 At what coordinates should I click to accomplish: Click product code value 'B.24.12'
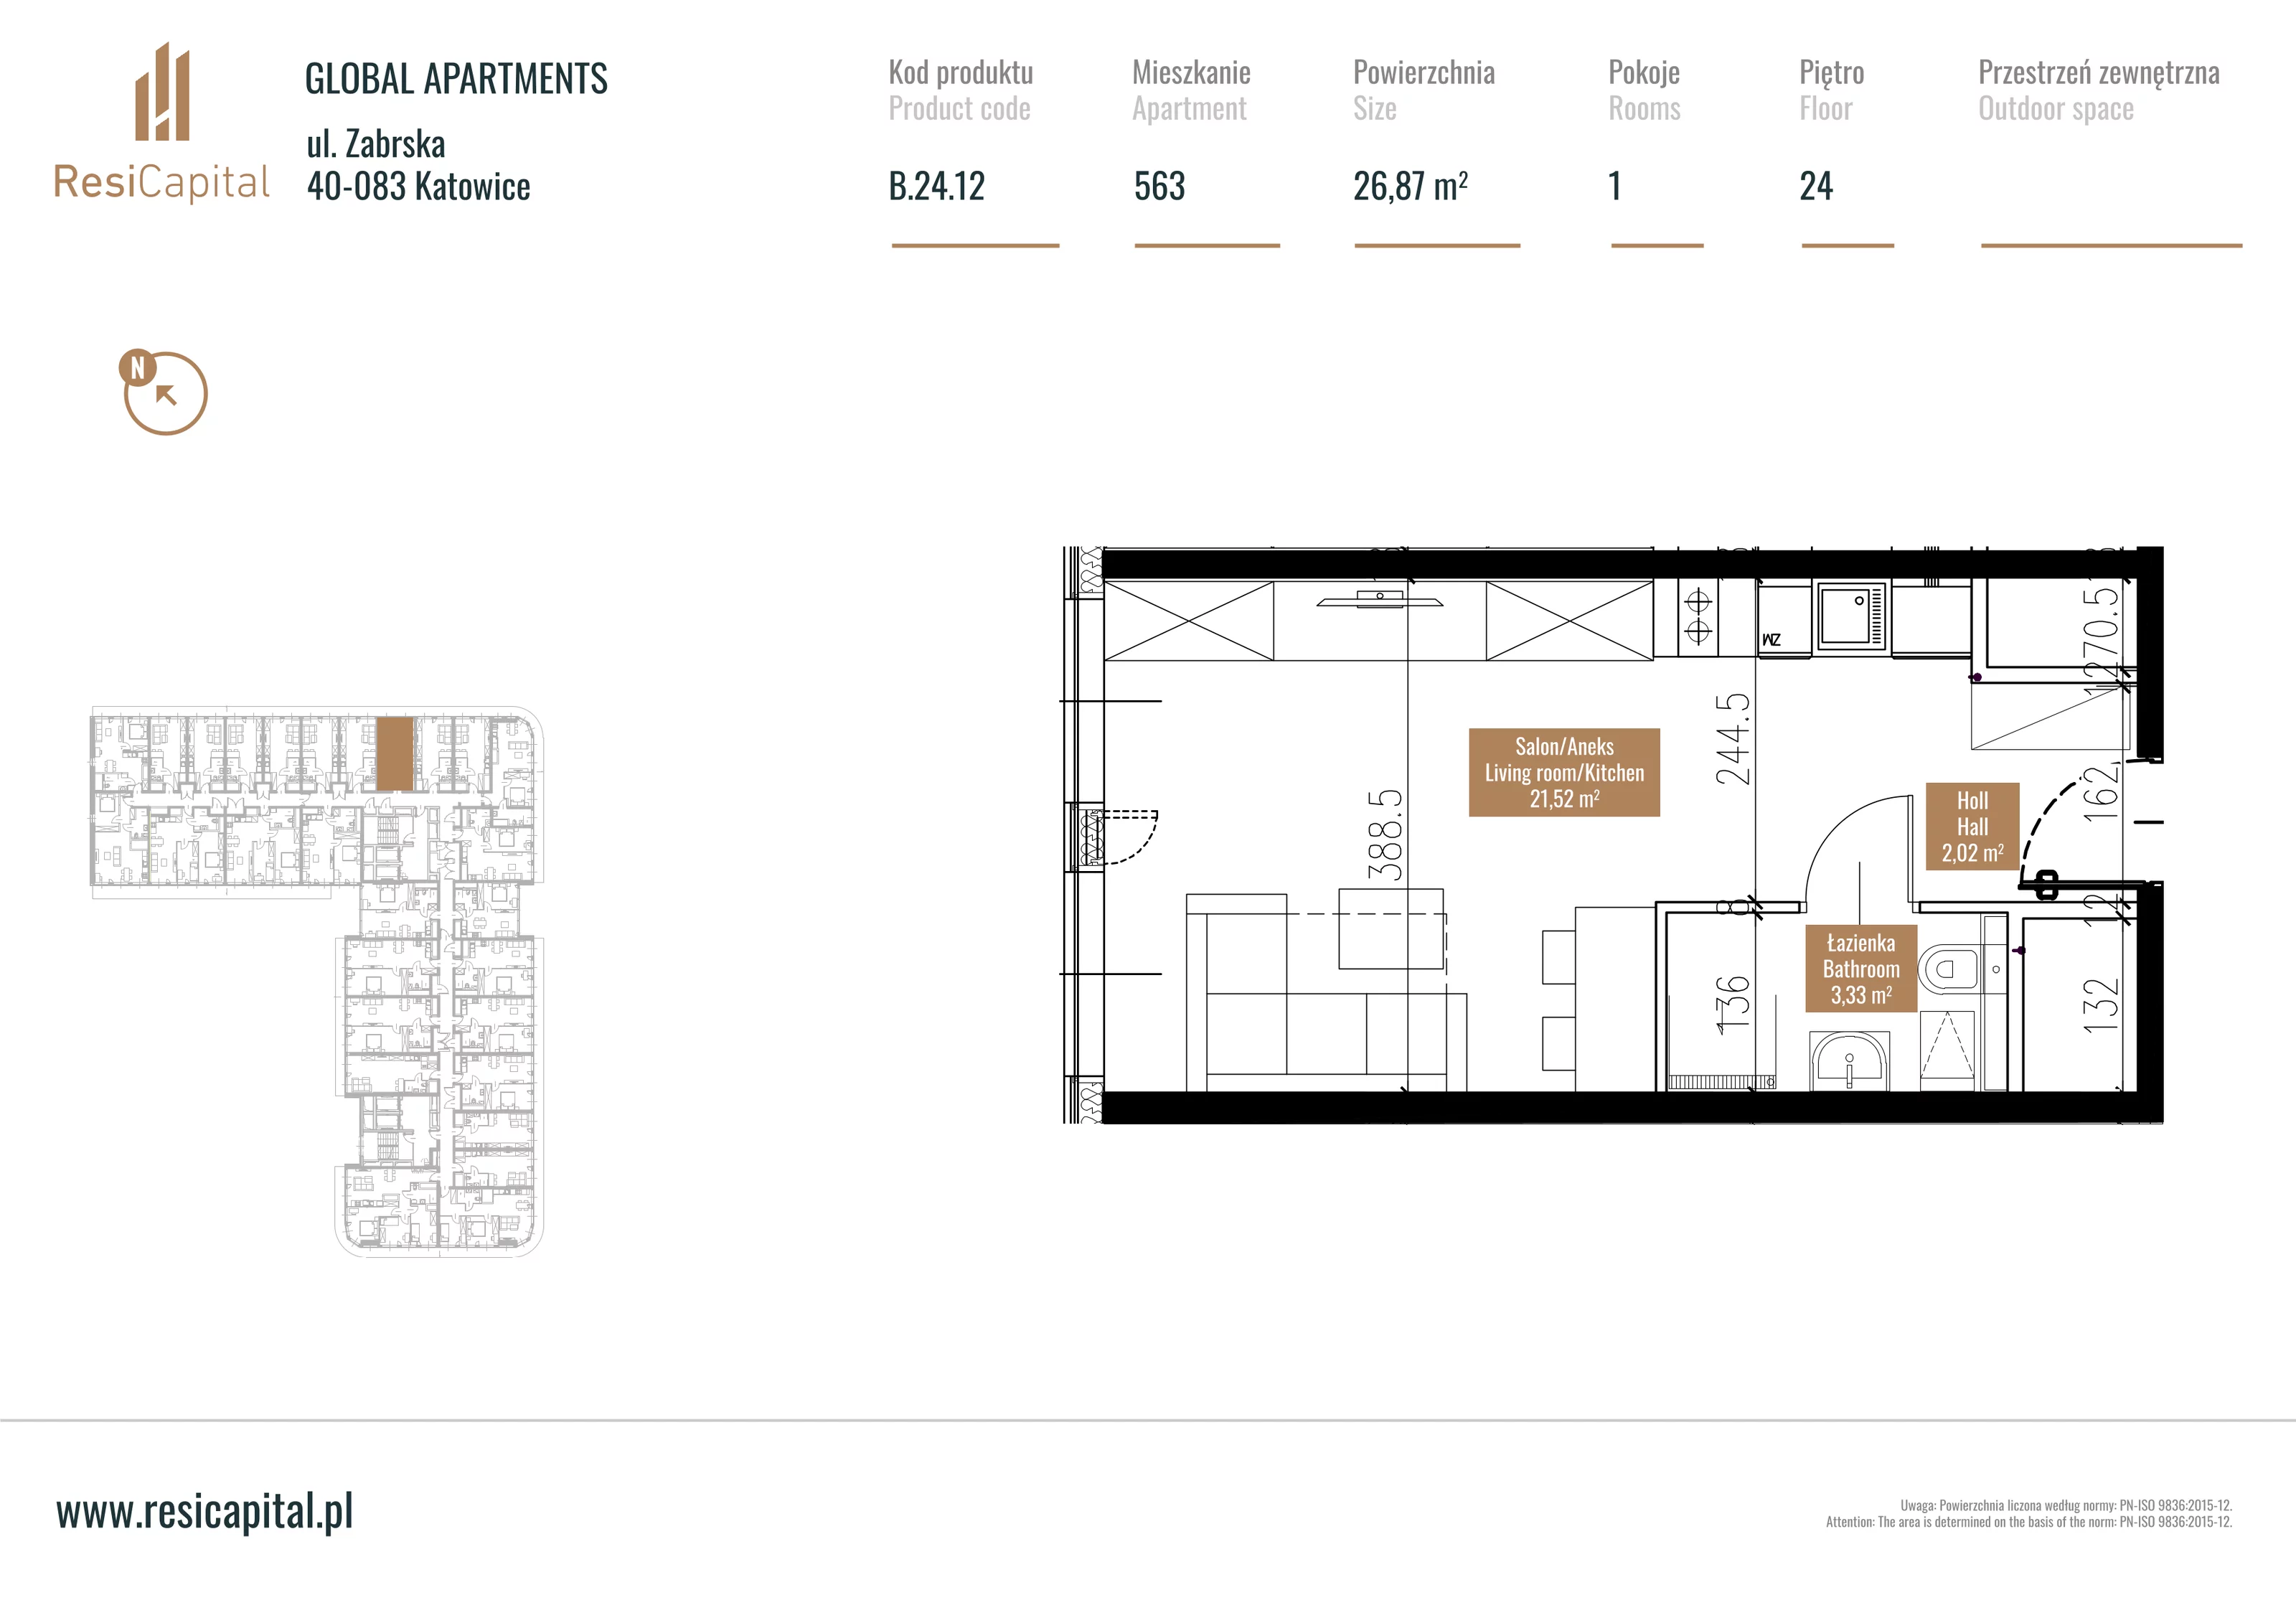click(937, 186)
